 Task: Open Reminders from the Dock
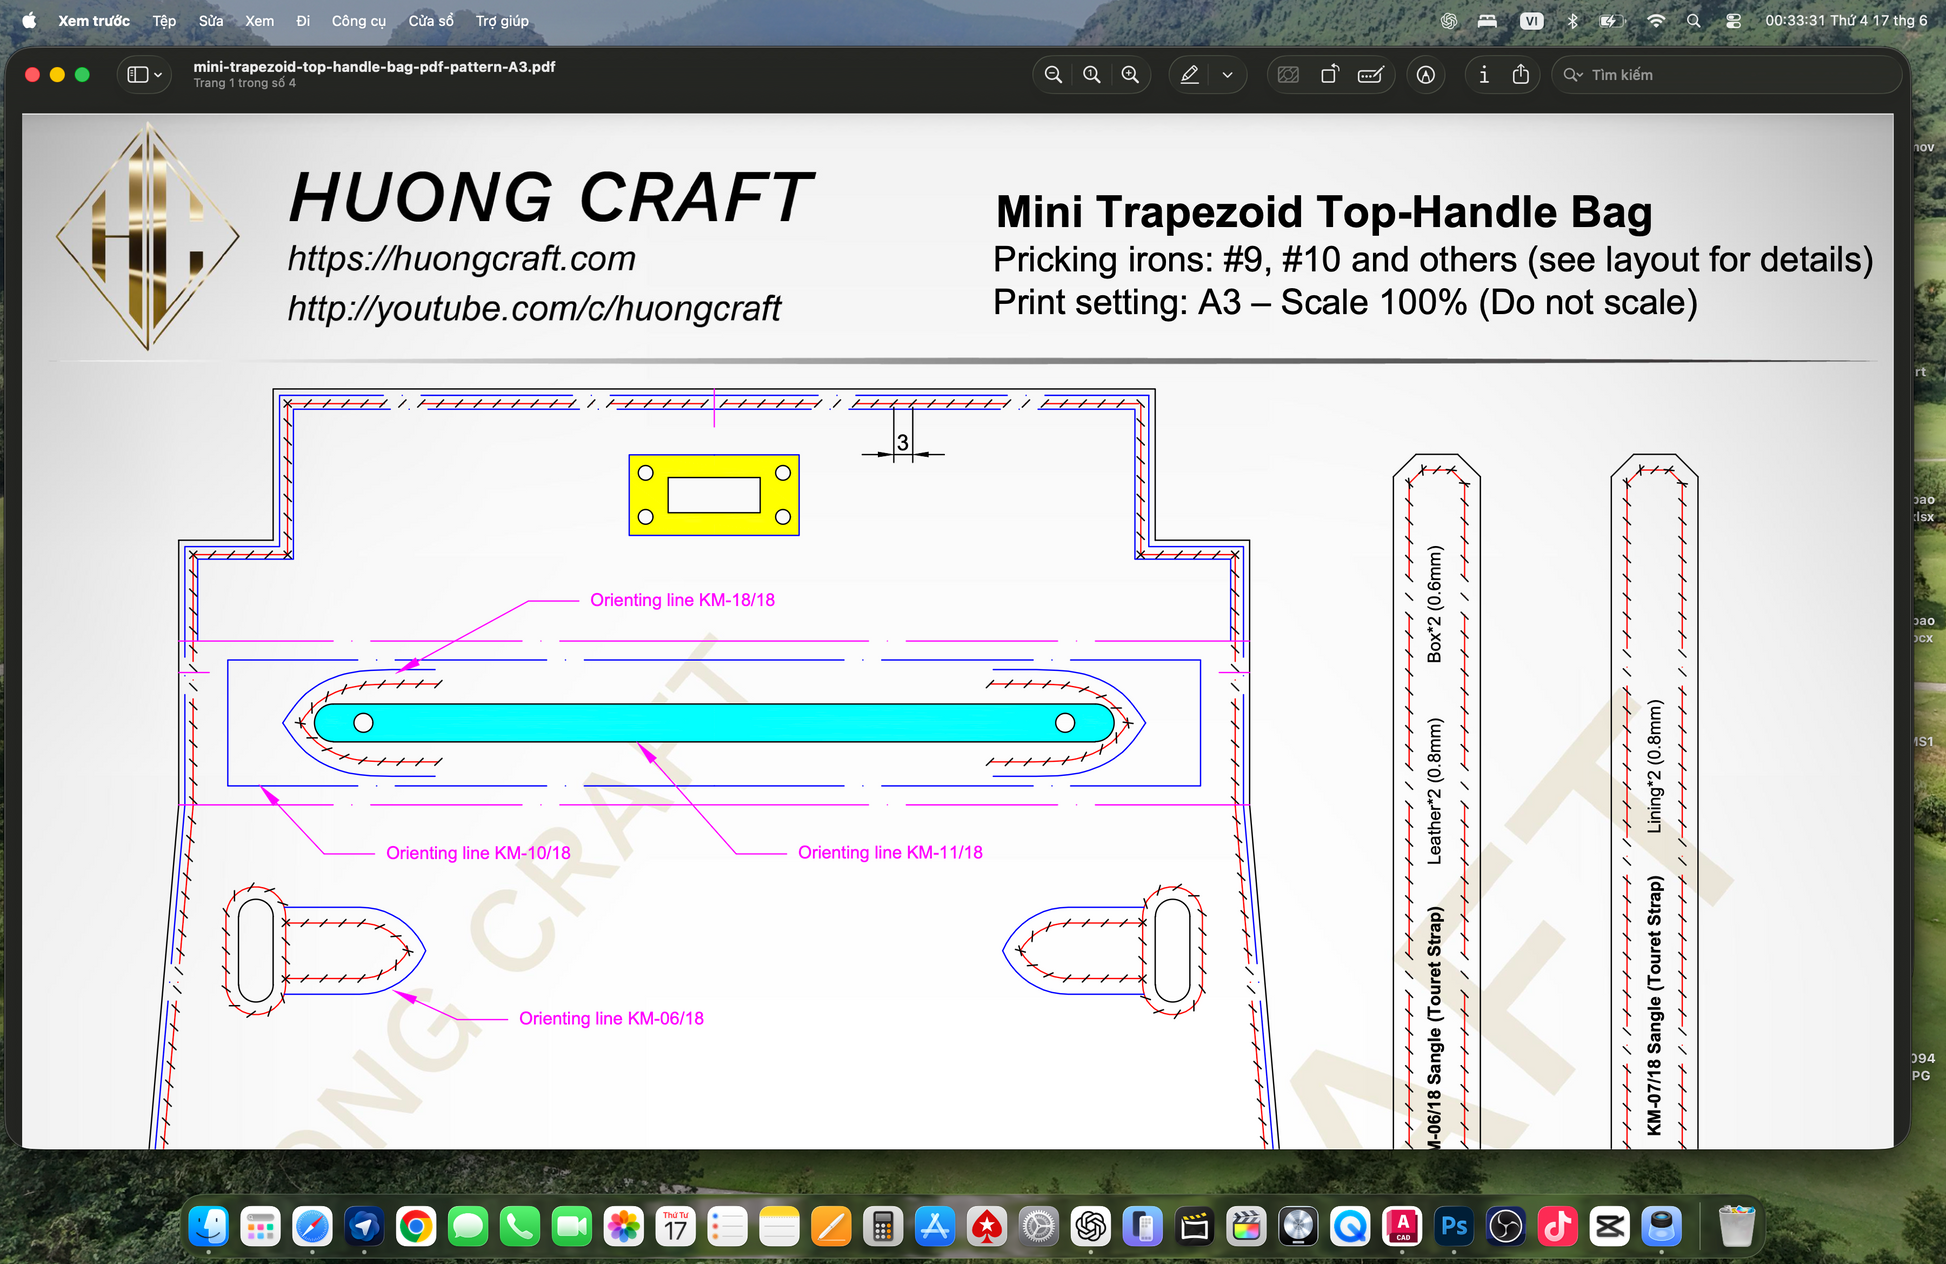coord(728,1226)
